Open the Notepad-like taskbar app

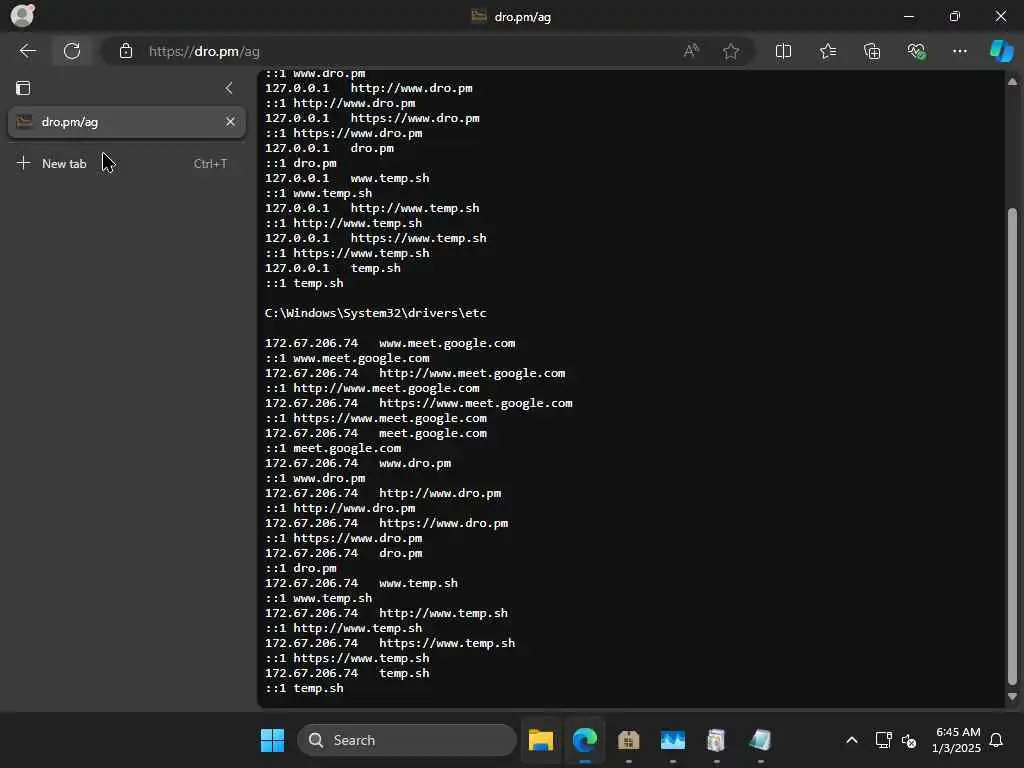(x=760, y=740)
